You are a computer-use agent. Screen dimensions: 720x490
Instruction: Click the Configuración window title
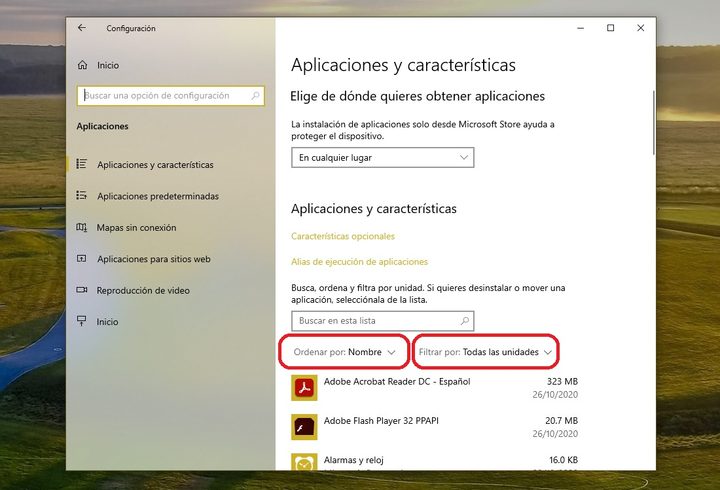point(131,28)
